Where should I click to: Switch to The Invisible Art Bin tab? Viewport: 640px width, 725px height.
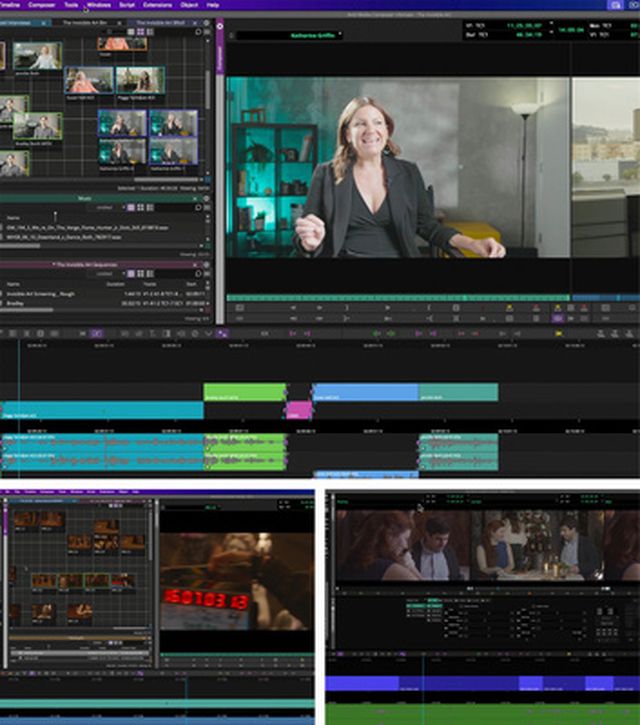pyautogui.click(x=85, y=23)
